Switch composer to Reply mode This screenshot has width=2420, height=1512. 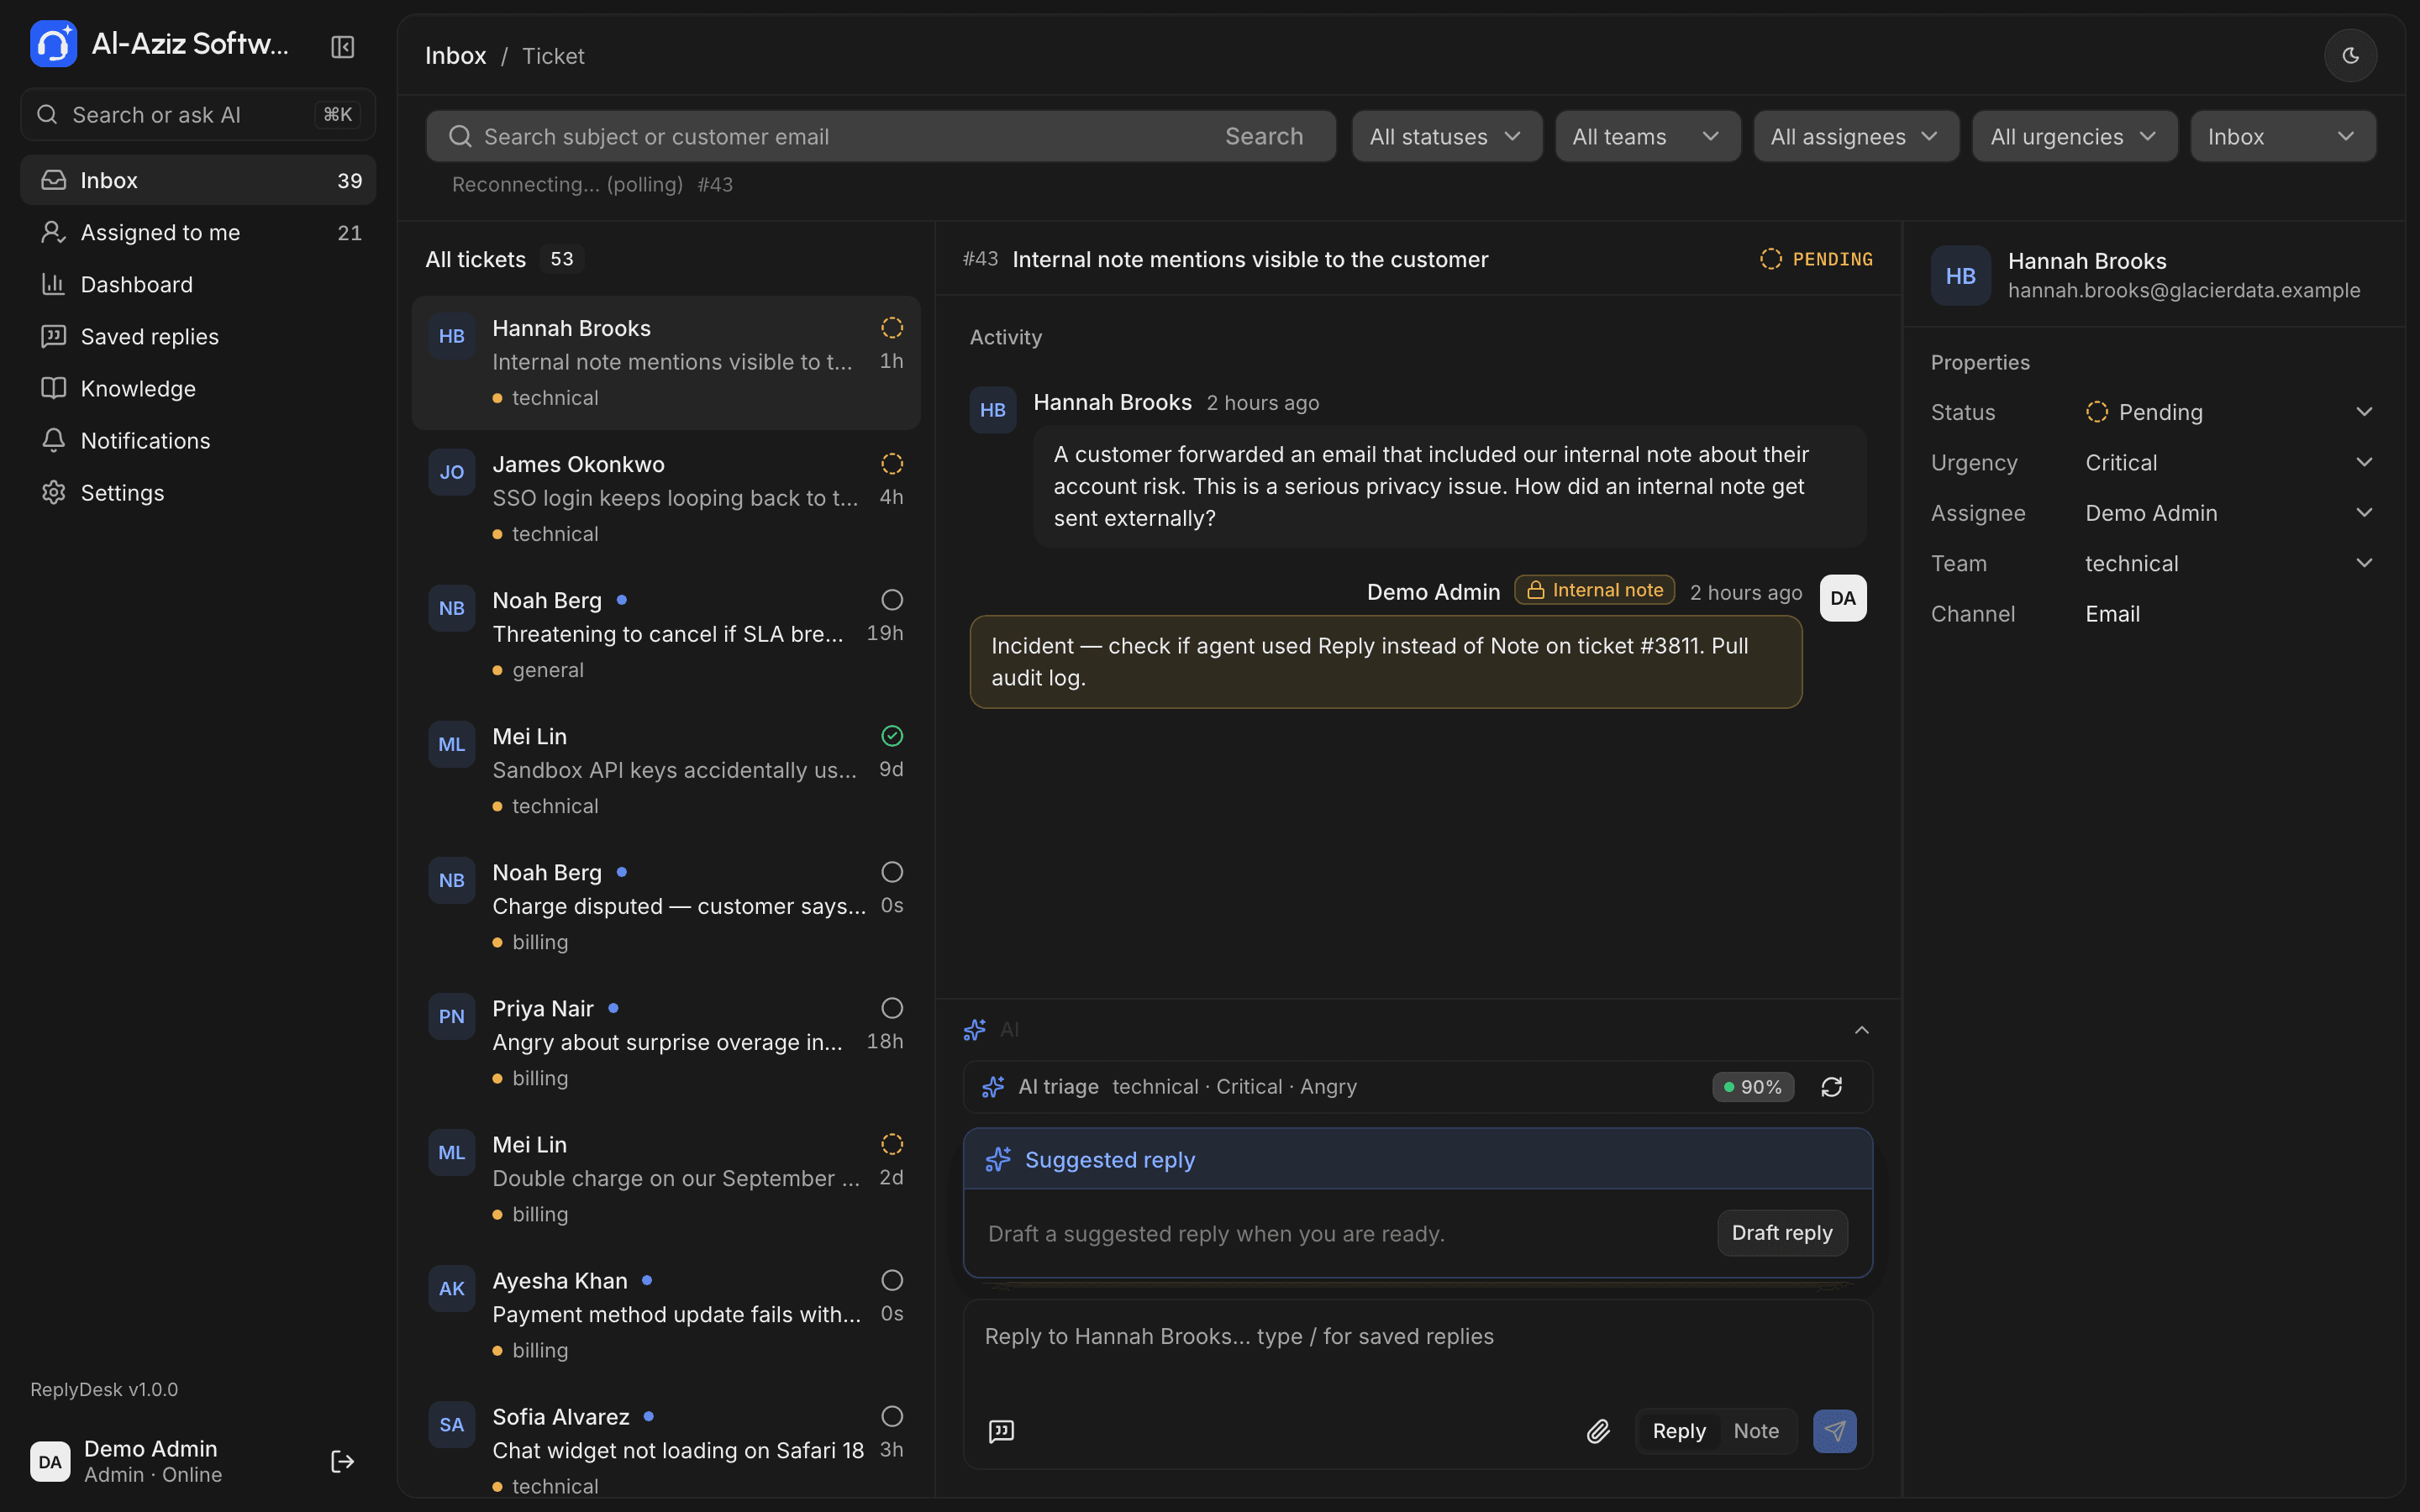pos(1679,1431)
